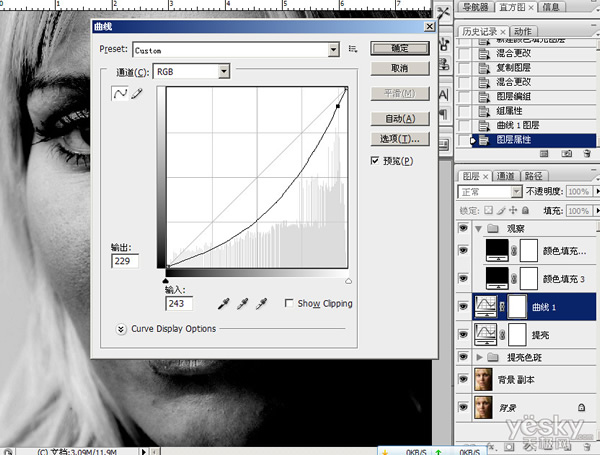Toggle visibility of 曲线 1 layer
Image resolution: width=600 pixels, height=455 pixels.
coord(463,307)
